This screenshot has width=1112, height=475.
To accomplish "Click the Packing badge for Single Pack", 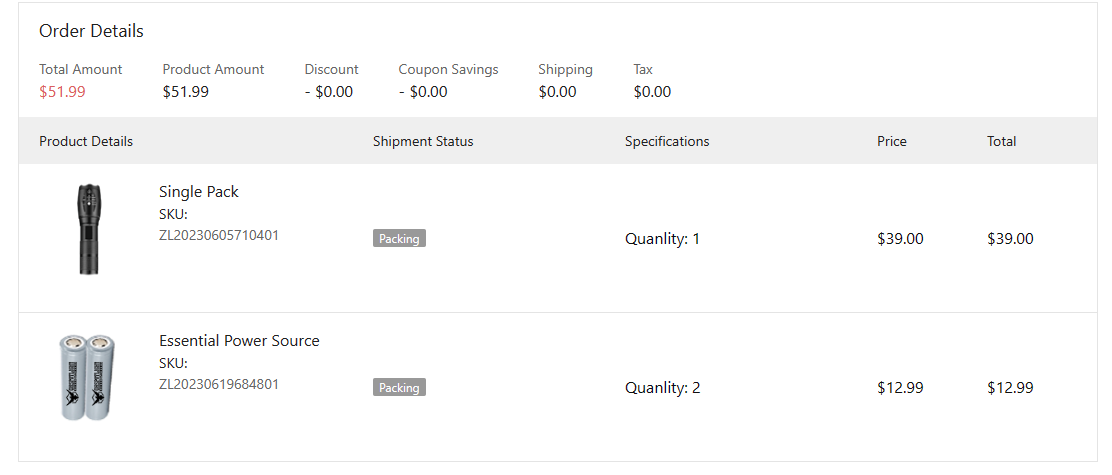I will click(x=399, y=239).
